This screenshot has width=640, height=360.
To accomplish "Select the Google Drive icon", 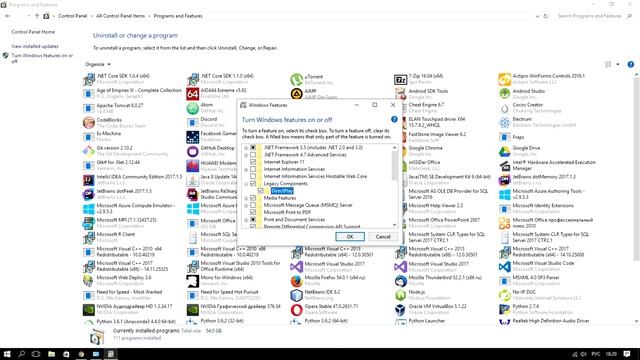I will [504, 151].
